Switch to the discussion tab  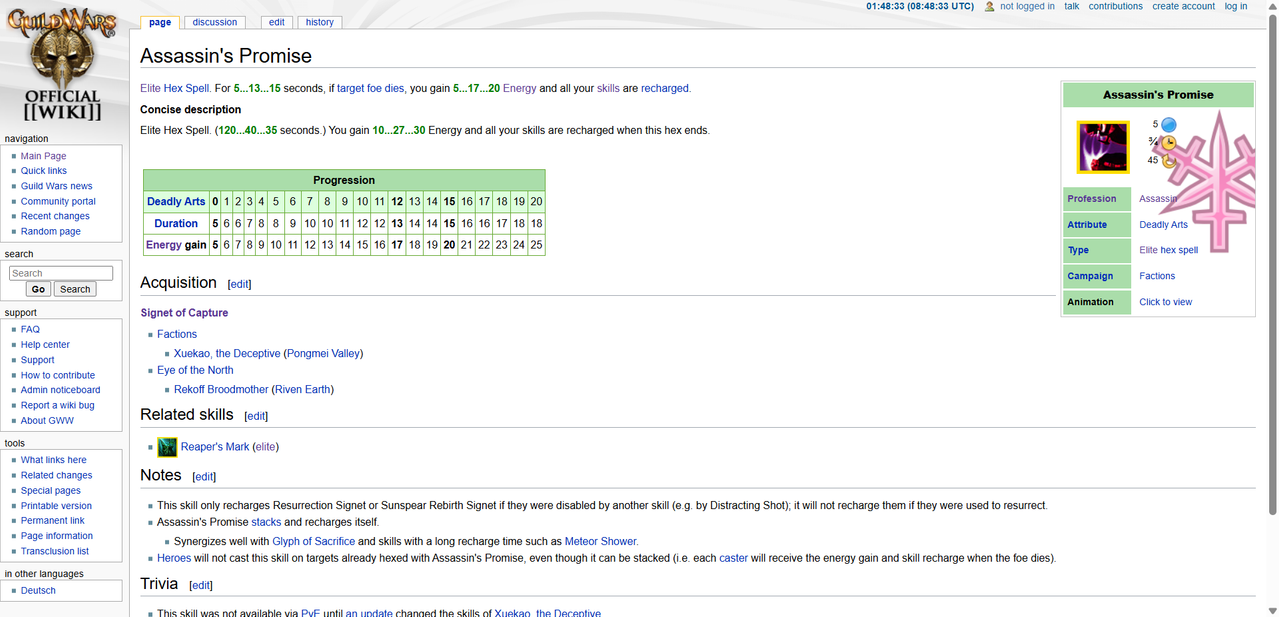pos(215,22)
